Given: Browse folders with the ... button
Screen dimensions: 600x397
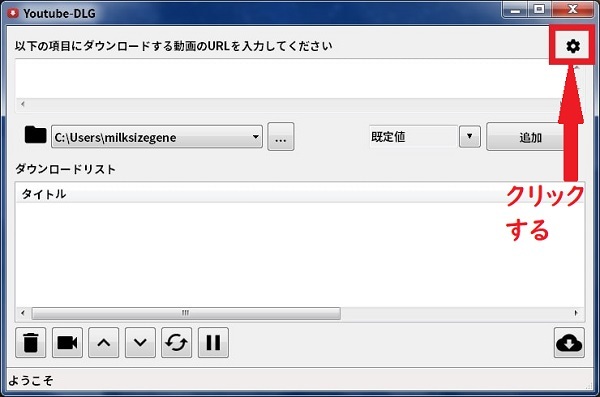Looking at the screenshot, I should pyautogui.click(x=280, y=137).
